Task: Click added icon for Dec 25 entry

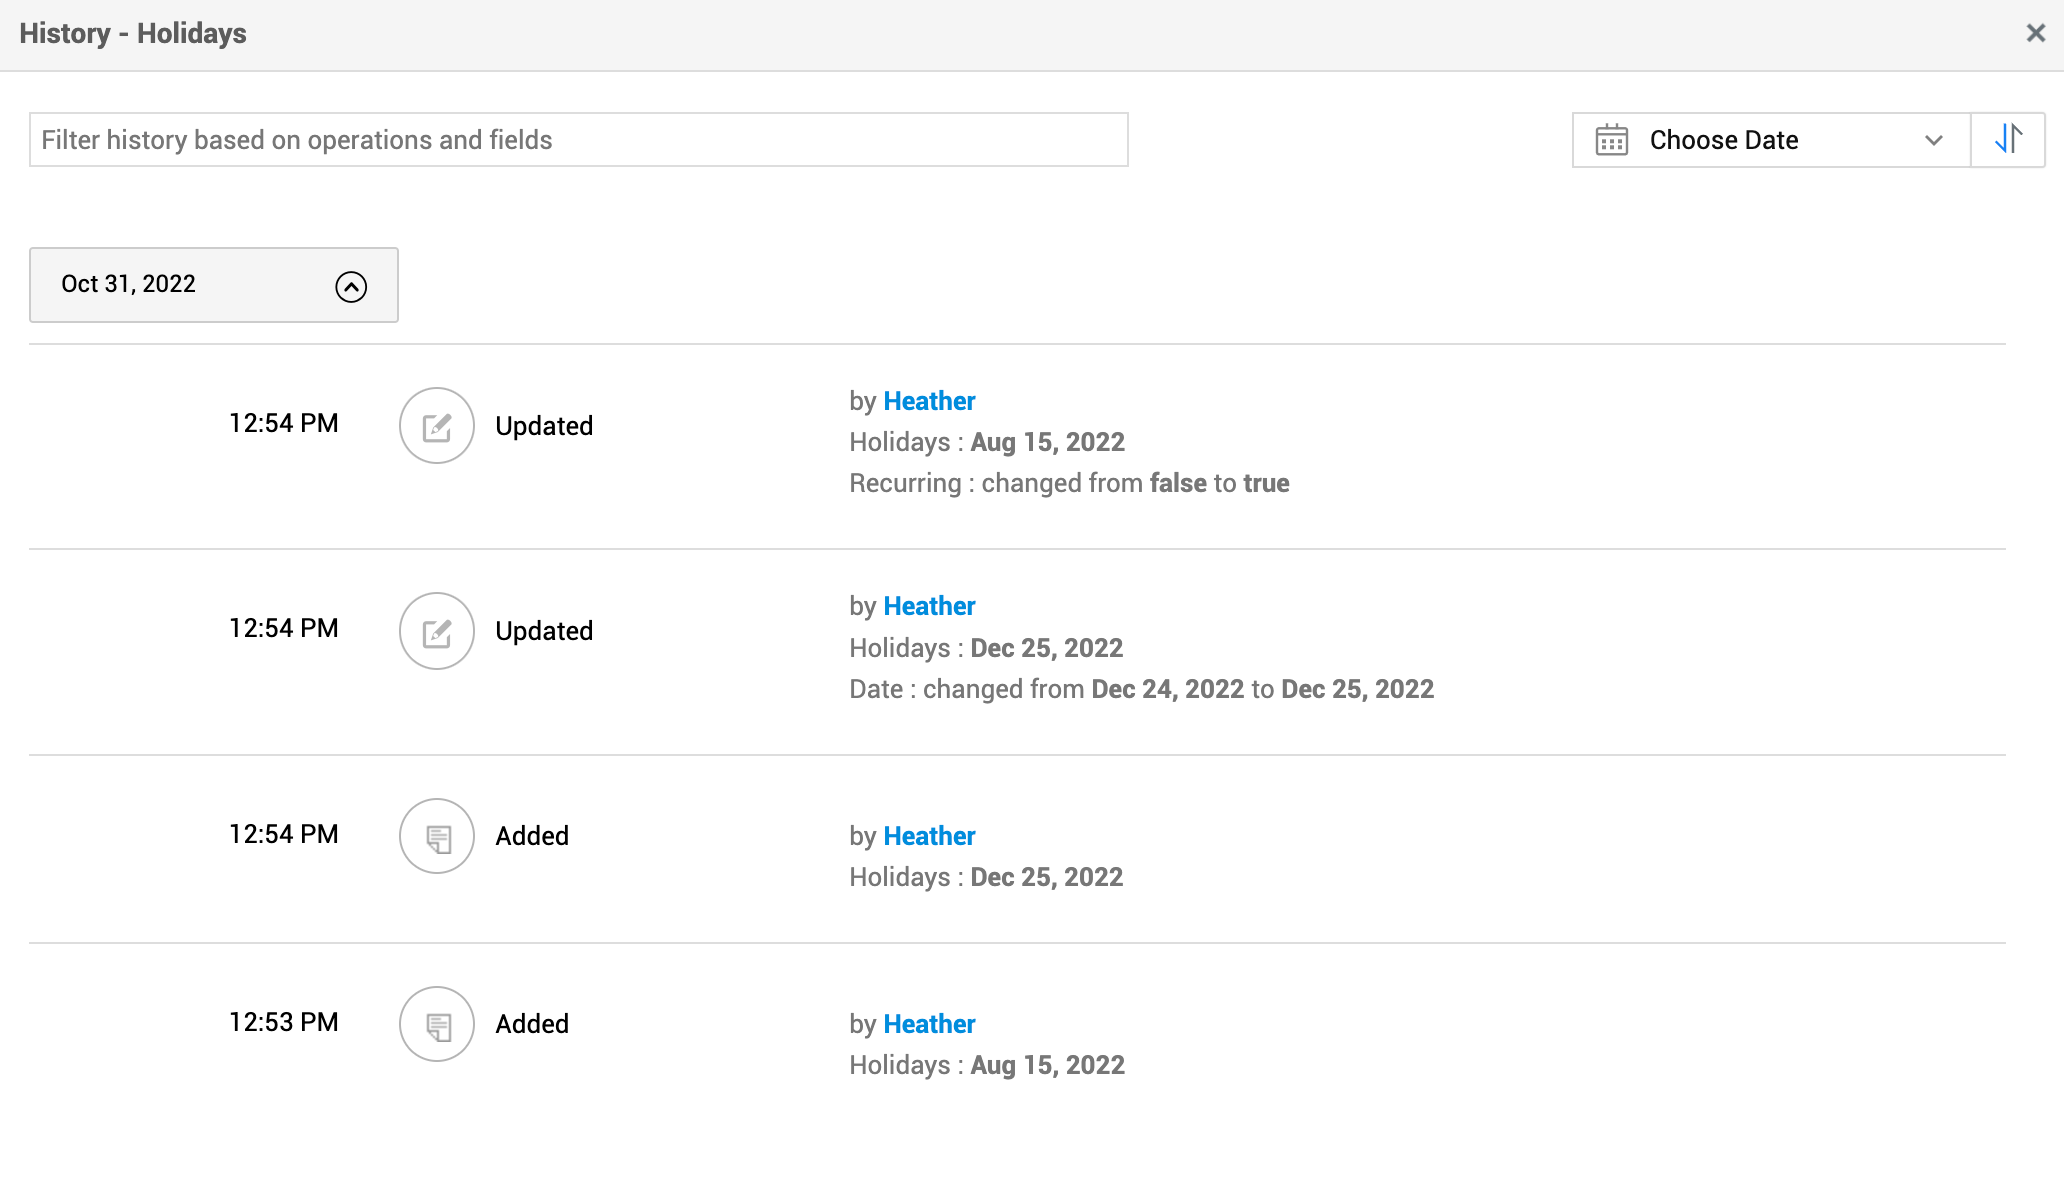Action: pos(437,837)
